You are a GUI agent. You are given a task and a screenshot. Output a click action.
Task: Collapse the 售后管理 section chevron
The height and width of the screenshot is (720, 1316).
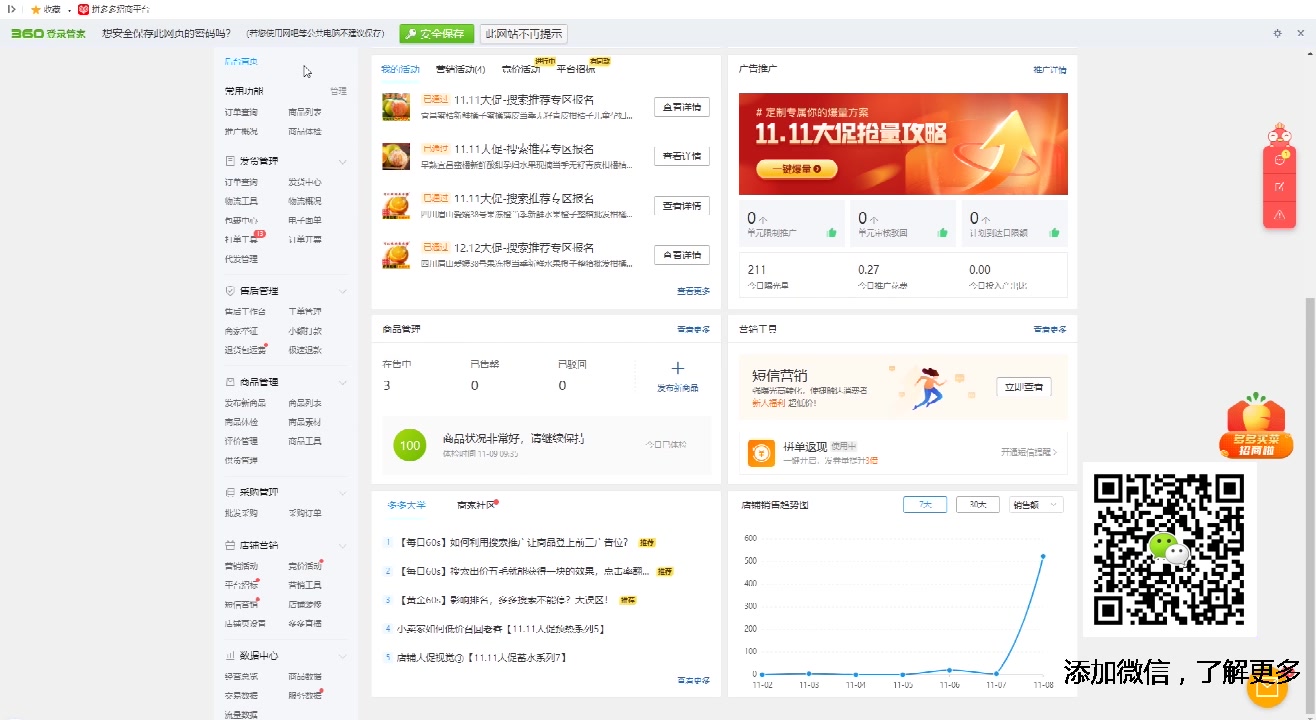(x=342, y=291)
